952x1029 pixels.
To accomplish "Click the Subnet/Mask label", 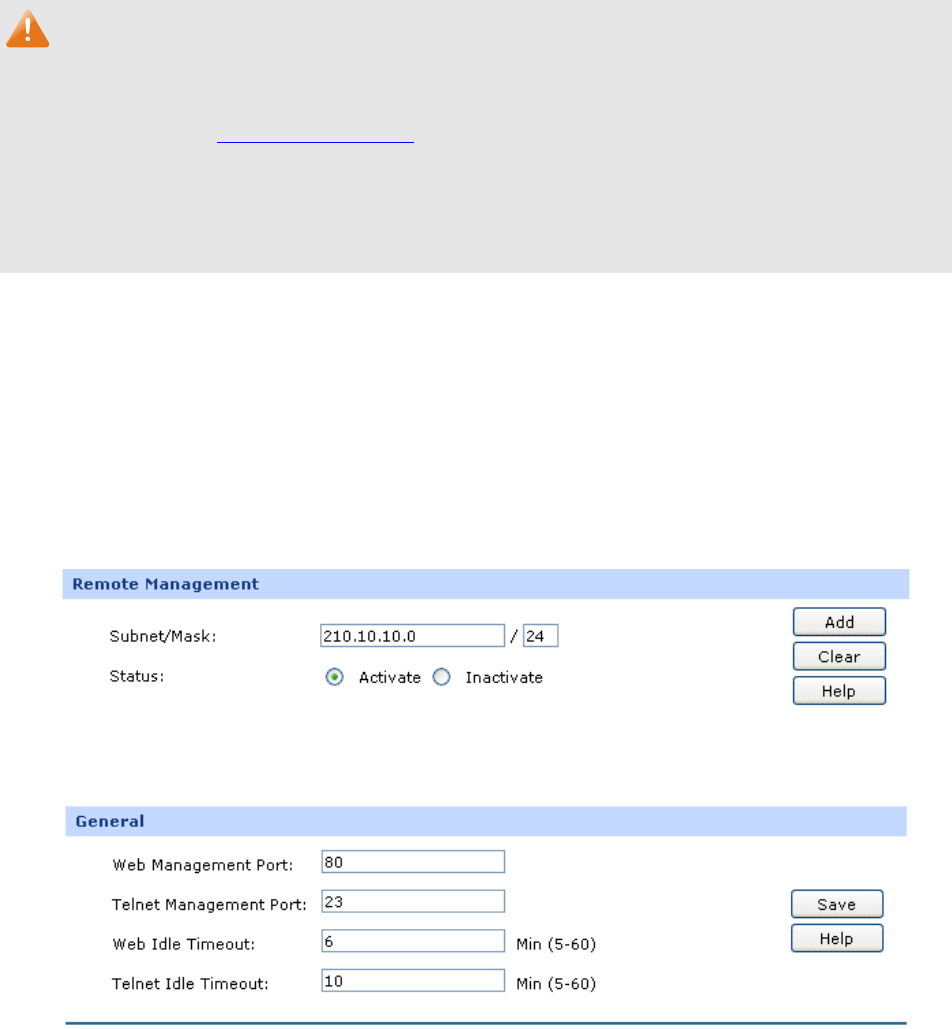I will click(163, 637).
